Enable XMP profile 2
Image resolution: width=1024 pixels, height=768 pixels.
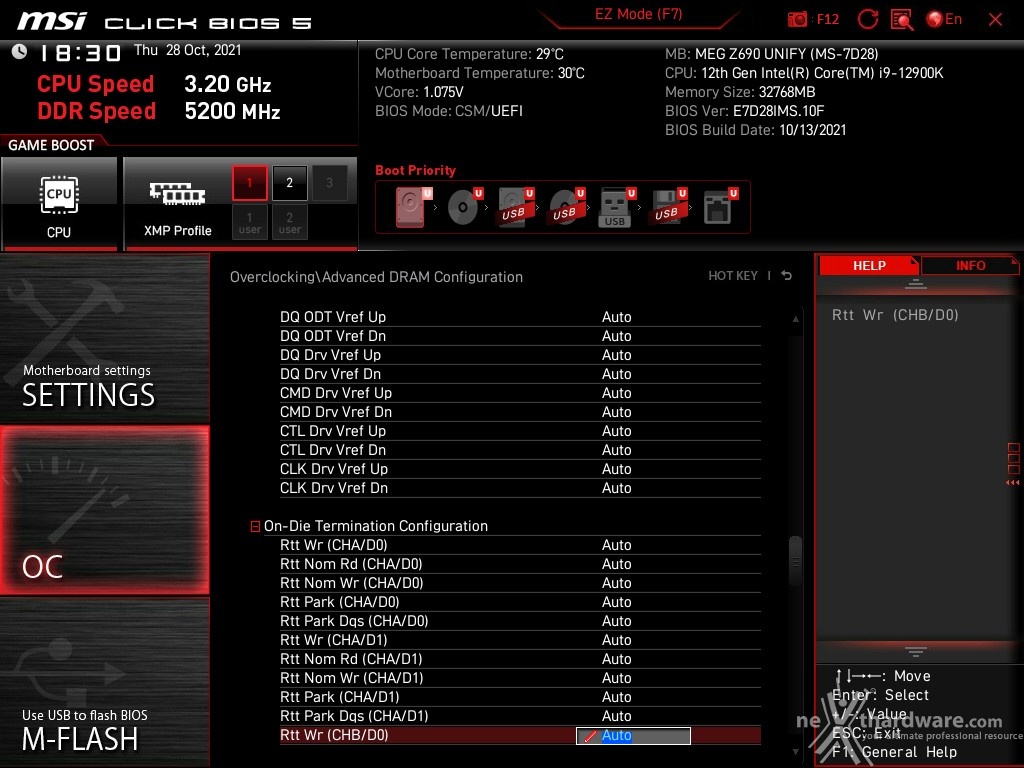click(x=289, y=183)
